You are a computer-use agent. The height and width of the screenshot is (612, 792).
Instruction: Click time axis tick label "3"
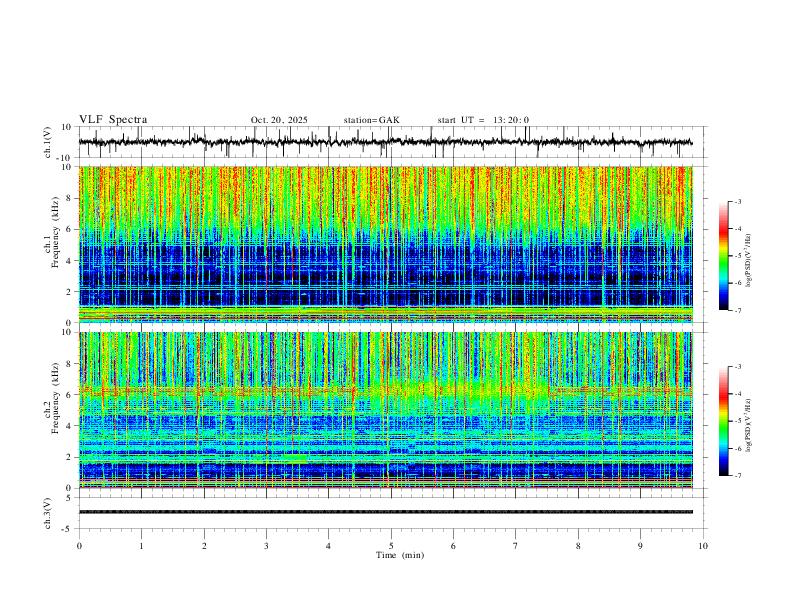pyautogui.click(x=266, y=546)
